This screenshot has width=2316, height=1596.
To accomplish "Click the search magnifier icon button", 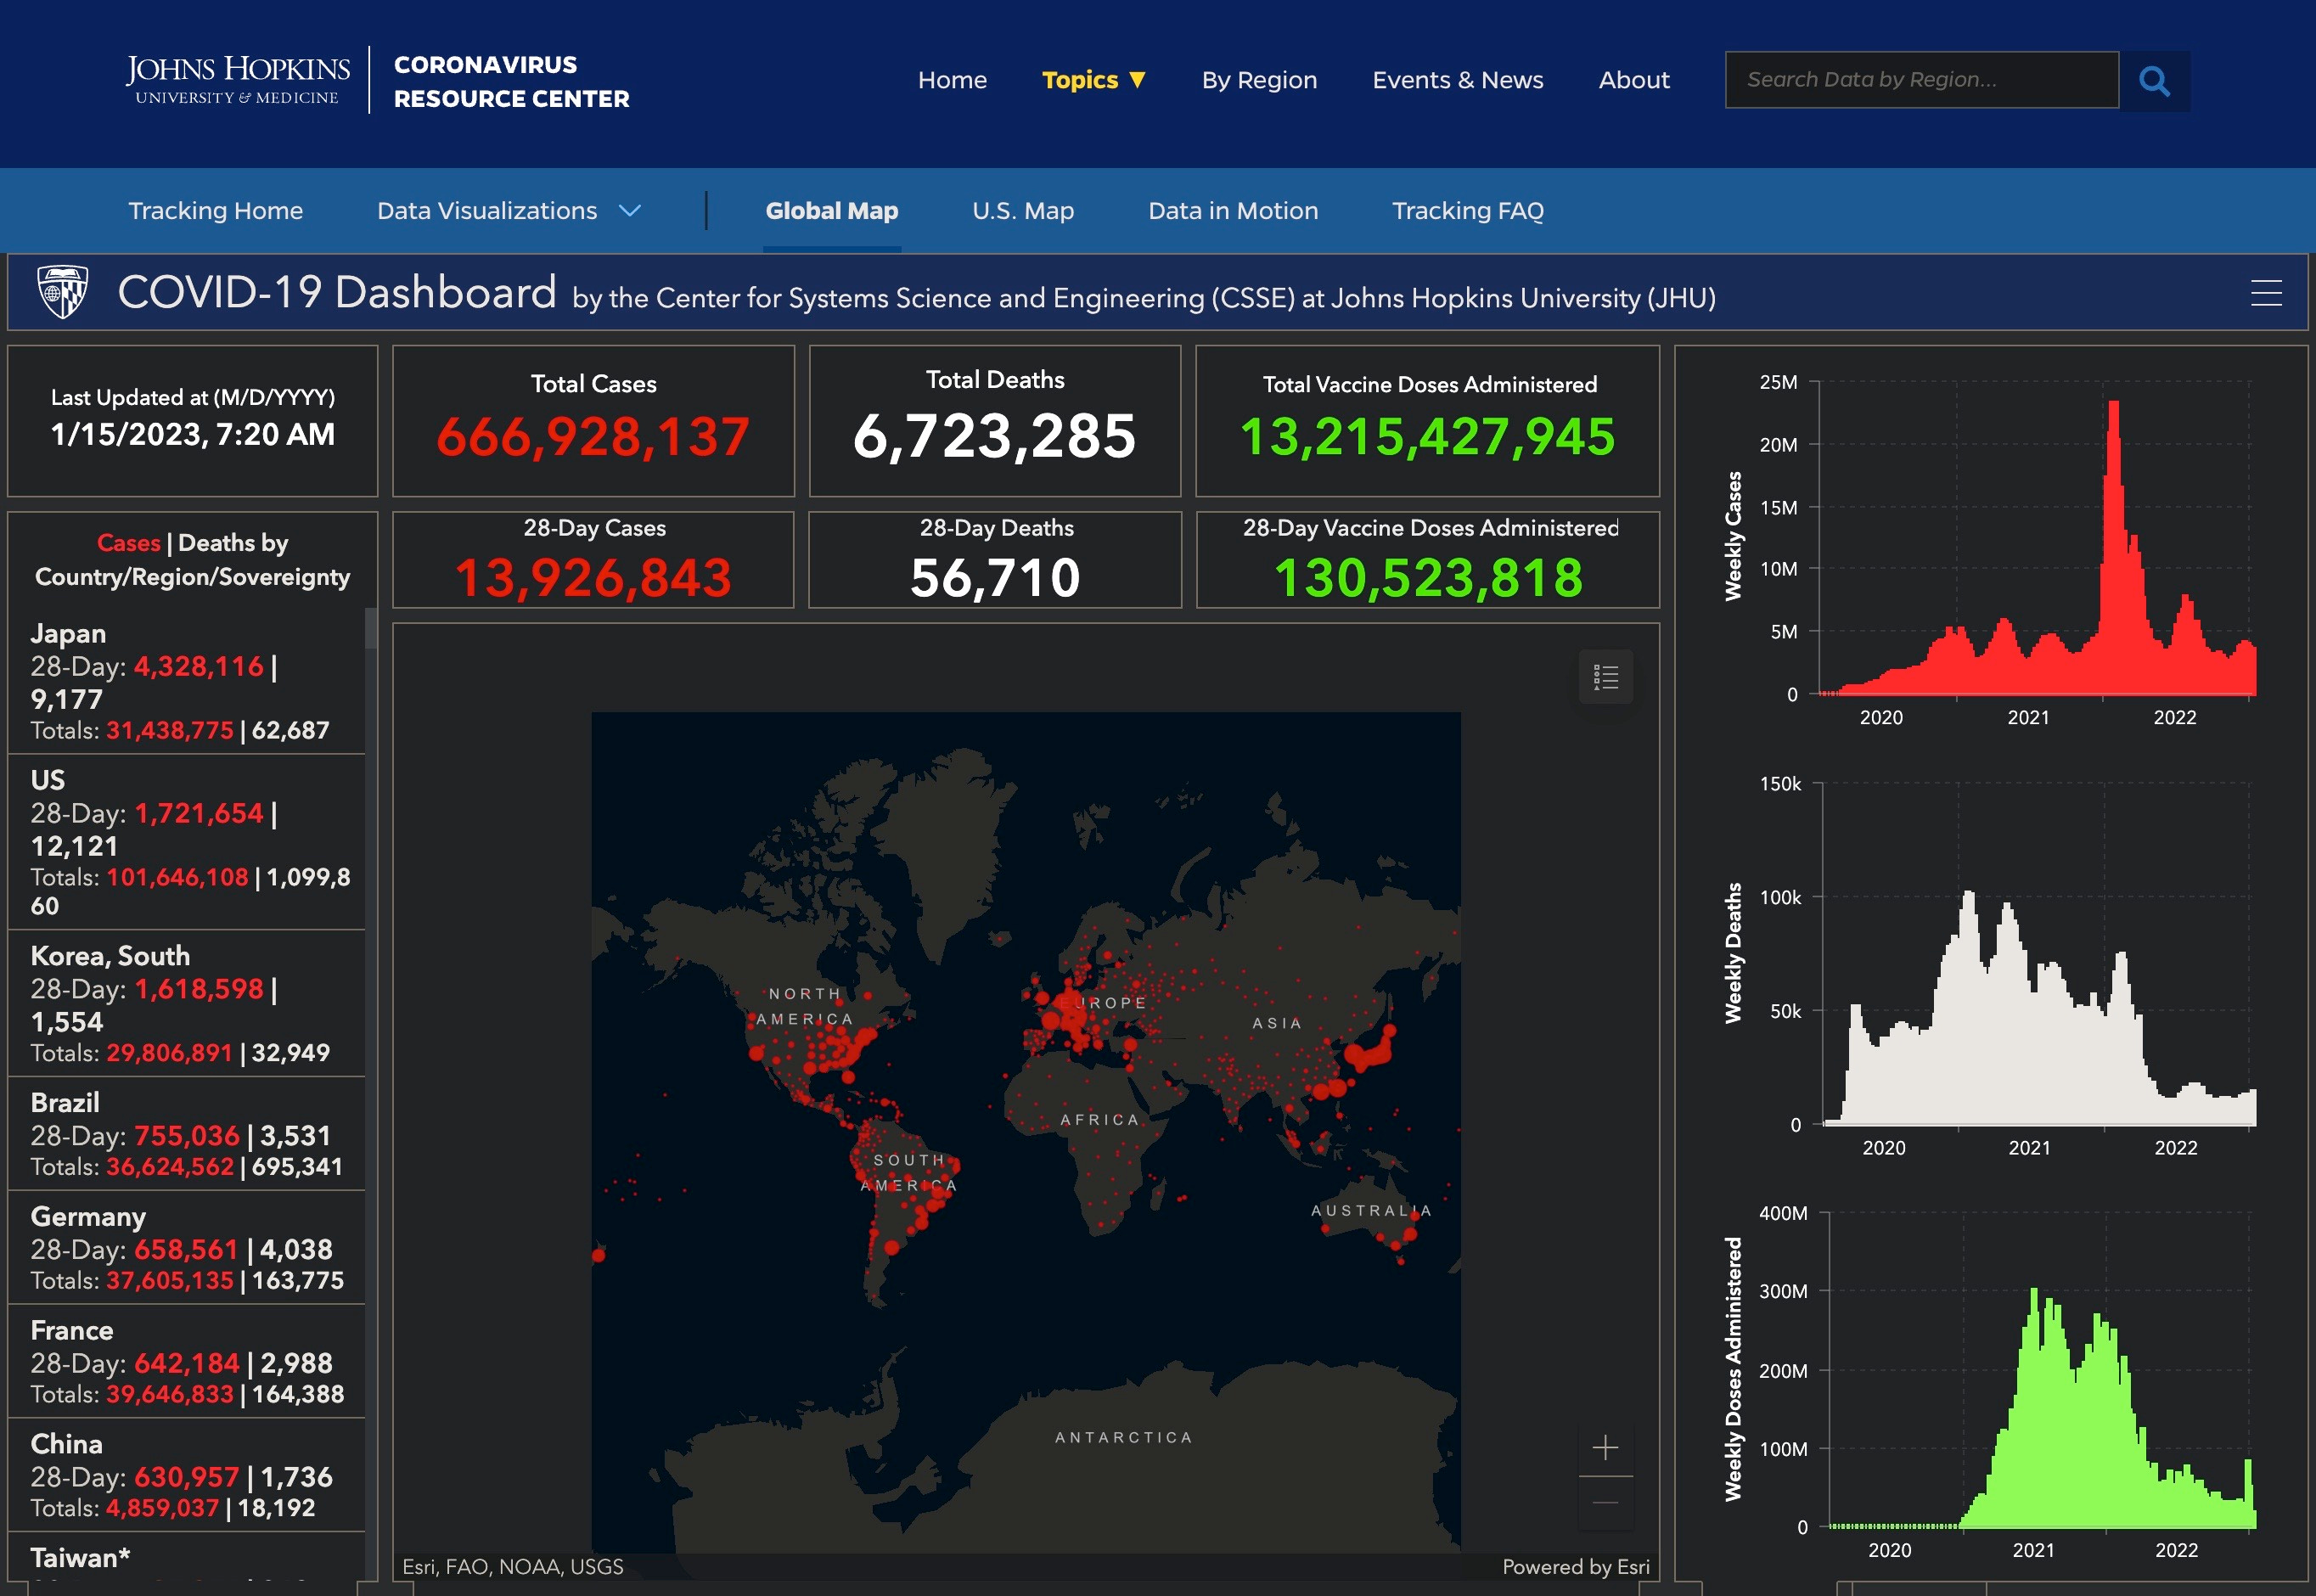I will tap(2154, 80).
